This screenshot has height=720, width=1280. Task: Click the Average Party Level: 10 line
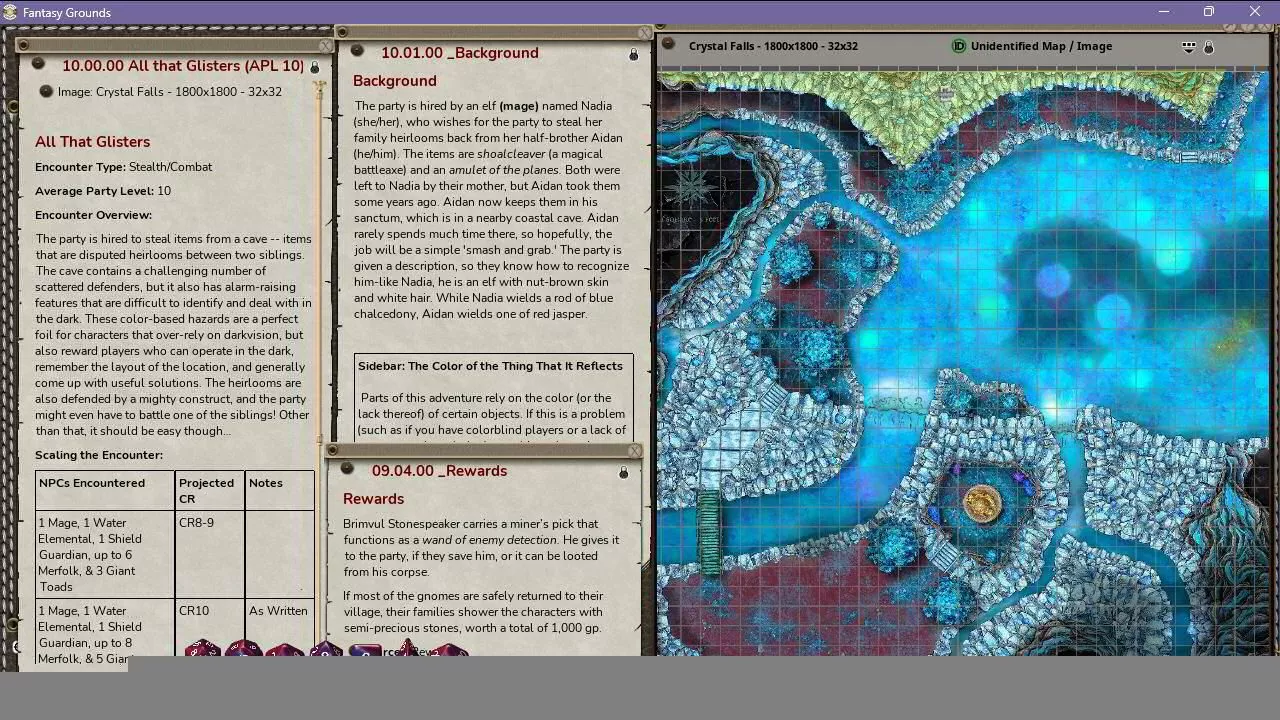coord(103,191)
